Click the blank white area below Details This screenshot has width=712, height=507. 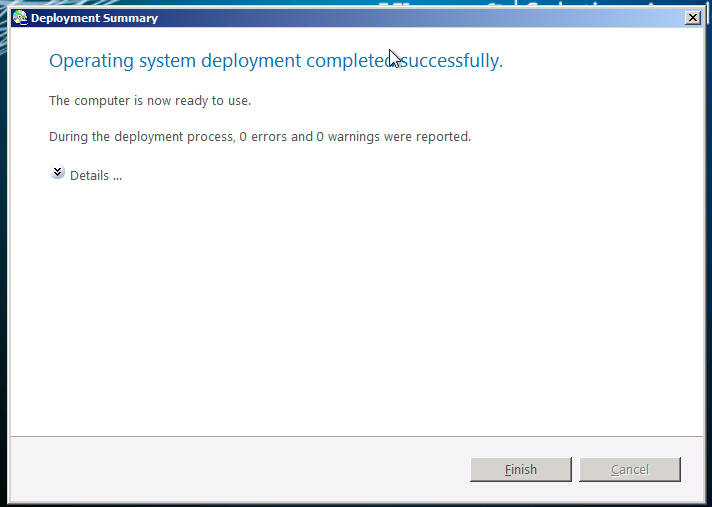coord(350,300)
